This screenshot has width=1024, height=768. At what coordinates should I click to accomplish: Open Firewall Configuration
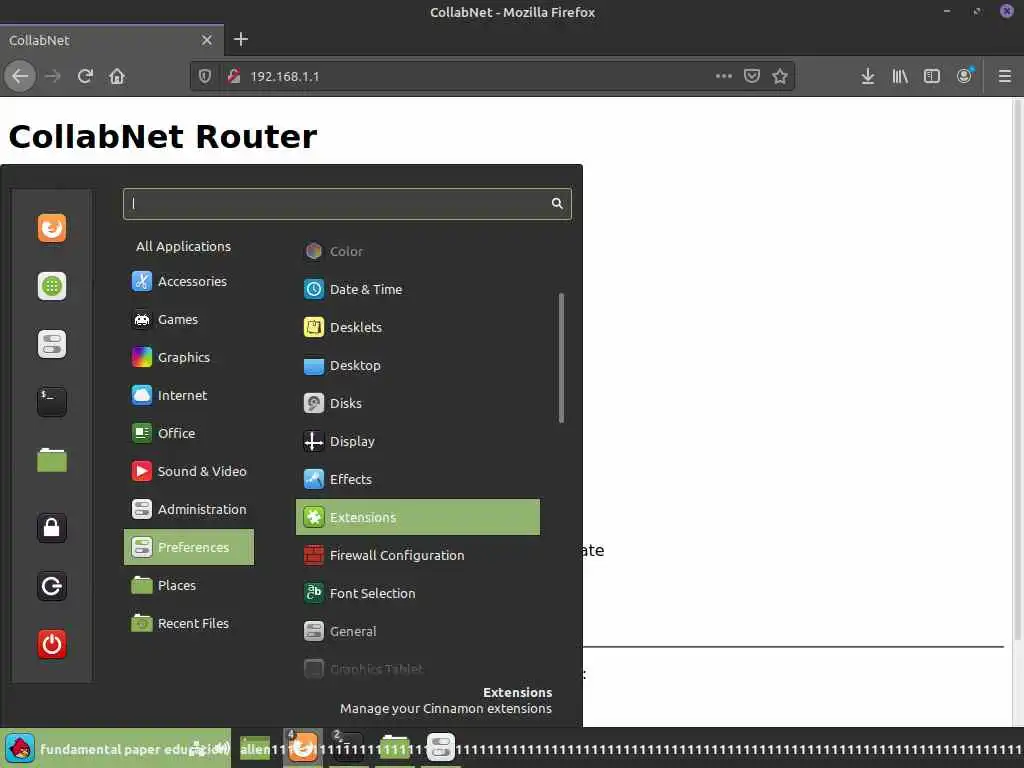coord(418,555)
